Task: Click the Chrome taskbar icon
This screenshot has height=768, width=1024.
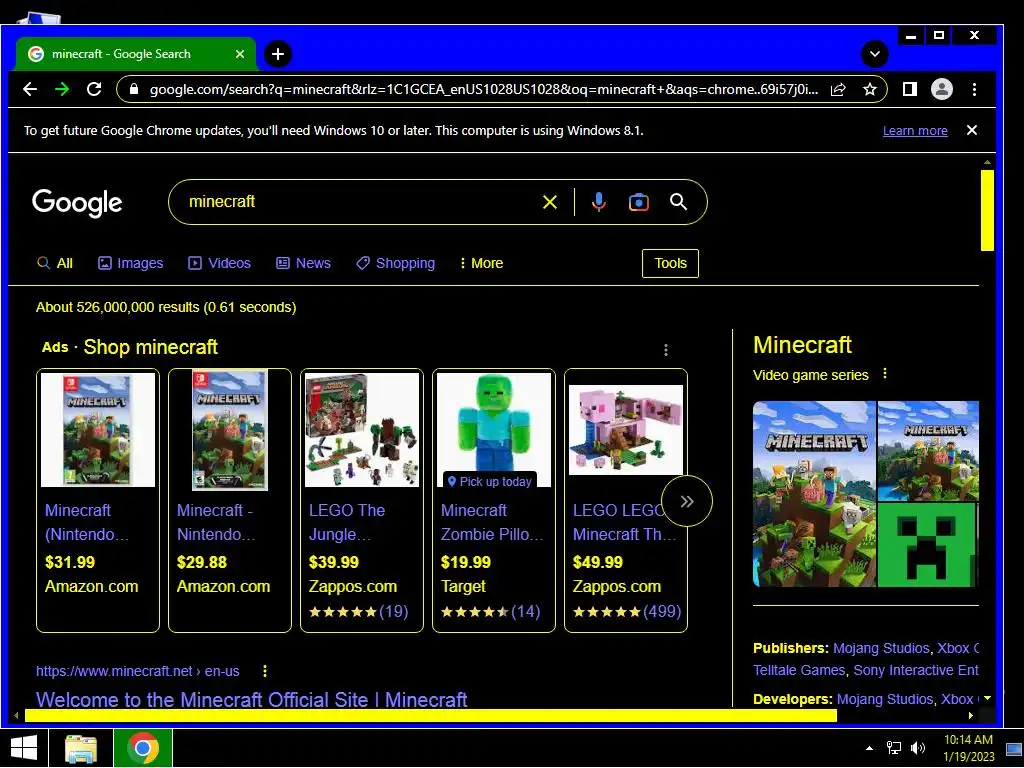Action: [x=143, y=748]
